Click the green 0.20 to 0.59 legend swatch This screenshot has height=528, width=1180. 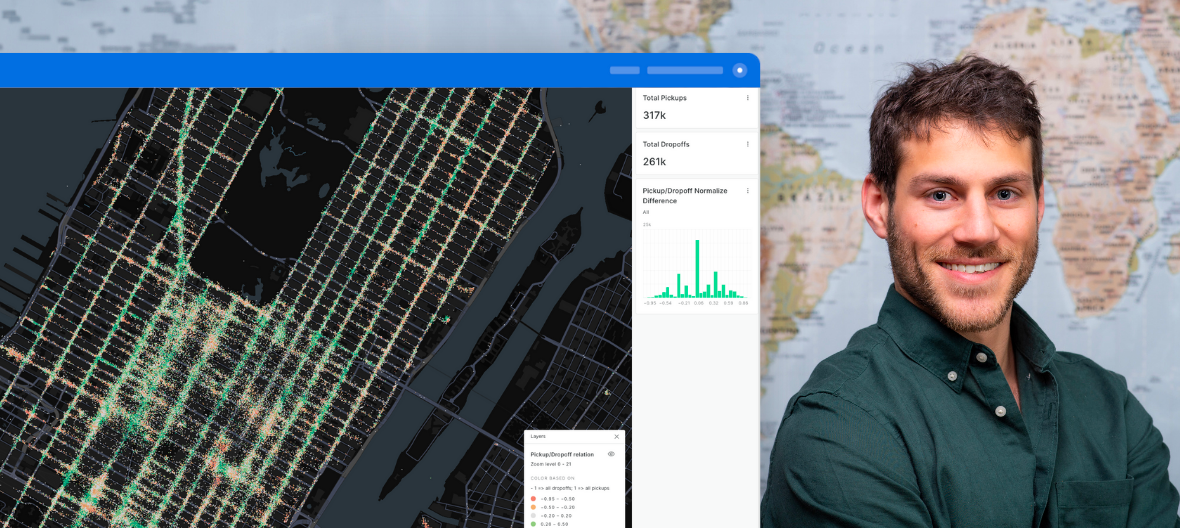coord(534,524)
